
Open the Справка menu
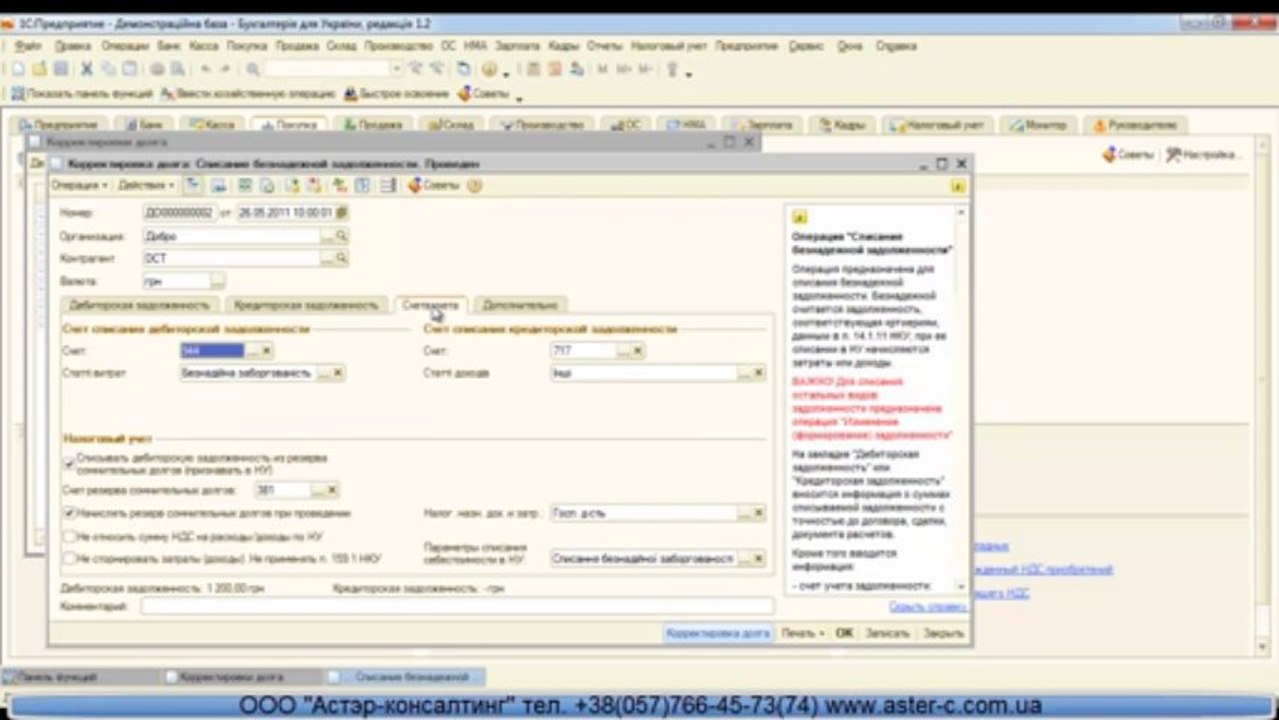pyautogui.click(x=896, y=46)
